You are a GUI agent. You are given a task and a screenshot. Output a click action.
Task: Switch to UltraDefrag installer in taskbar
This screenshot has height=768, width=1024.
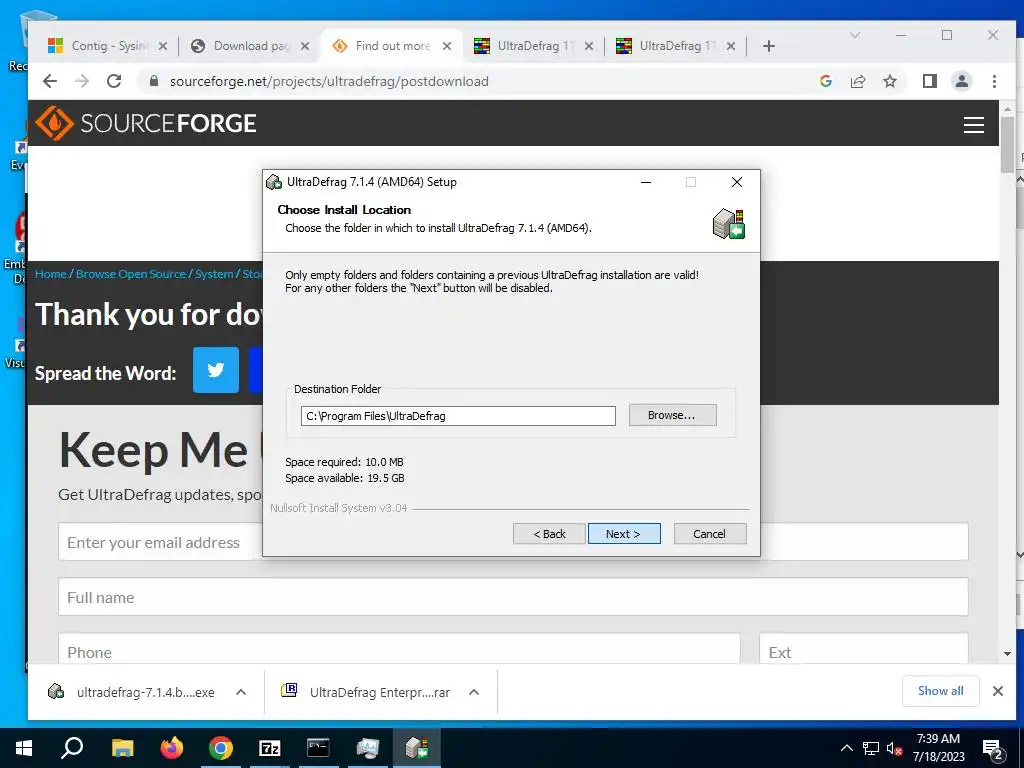click(417, 748)
